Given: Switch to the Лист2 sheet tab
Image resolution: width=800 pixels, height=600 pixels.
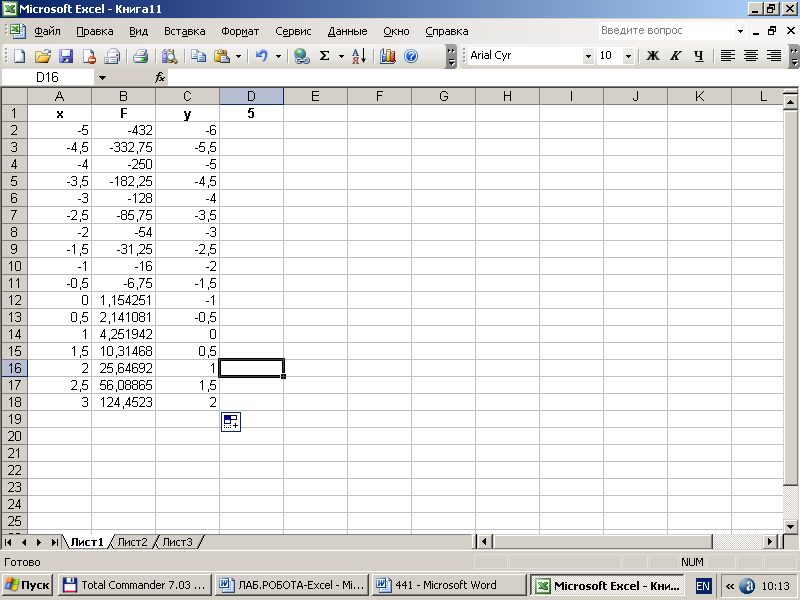Looking at the screenshot, I should (132, 542).
